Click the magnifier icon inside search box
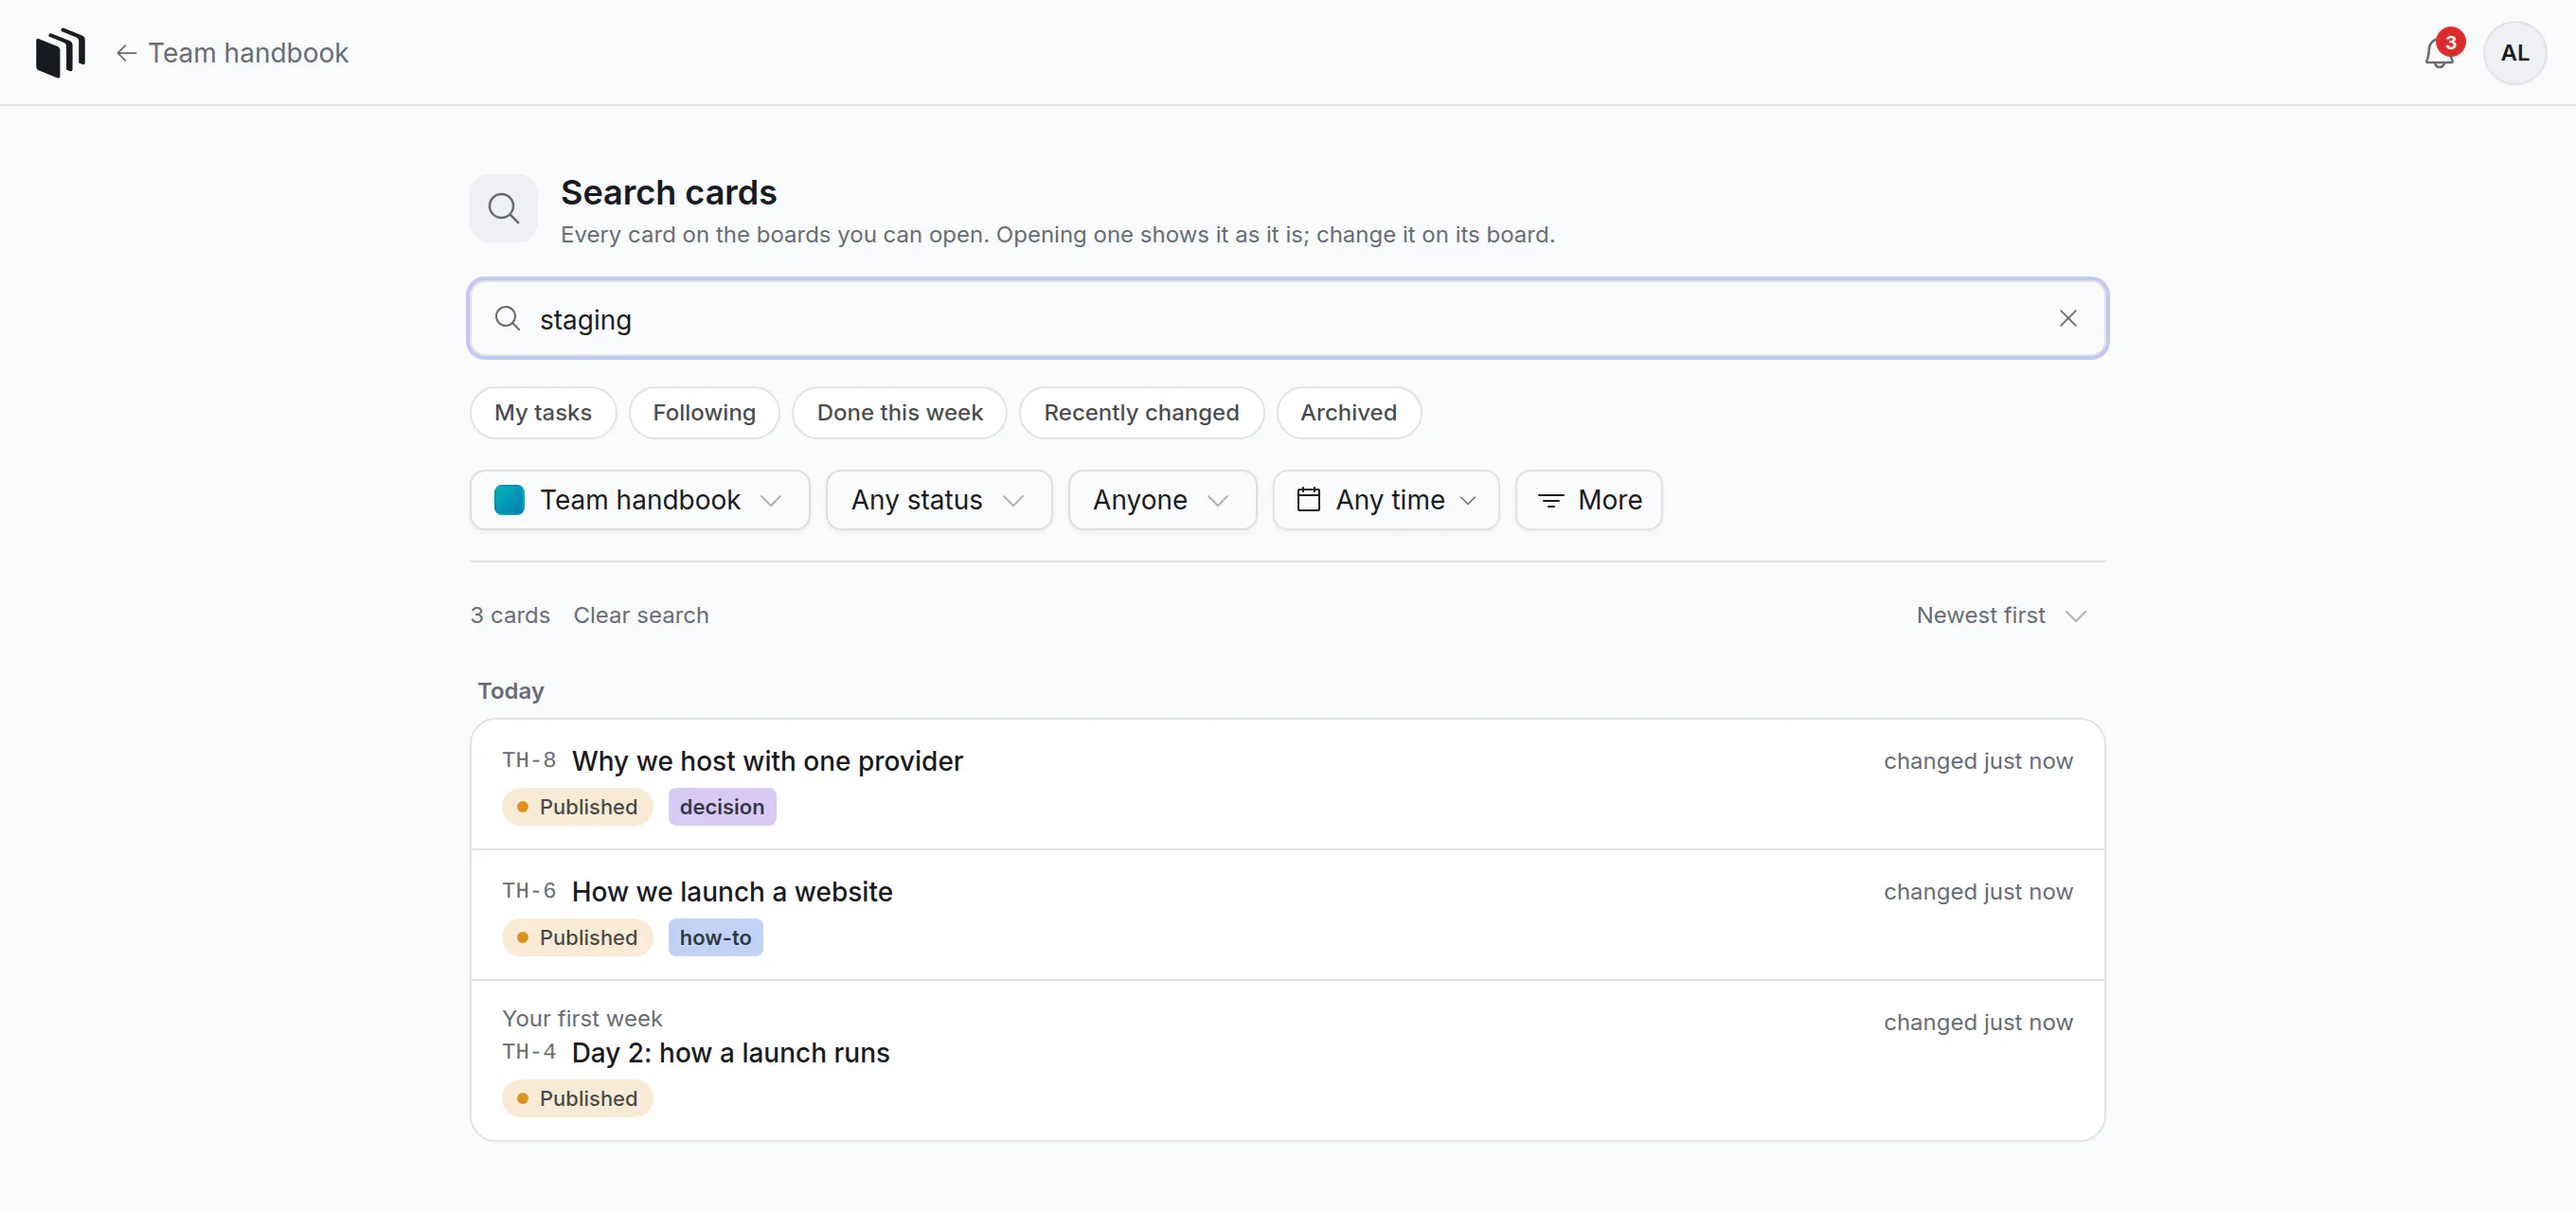This screenshot has width=2576, height=1212. [508, 318]
